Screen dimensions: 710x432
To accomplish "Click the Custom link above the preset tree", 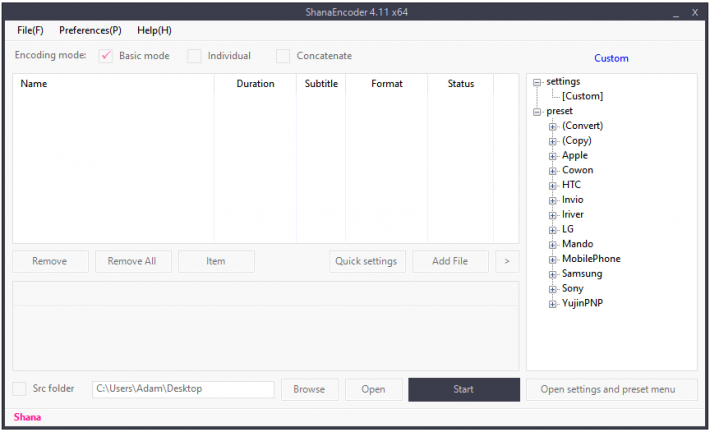I will (x=611, y=58).
